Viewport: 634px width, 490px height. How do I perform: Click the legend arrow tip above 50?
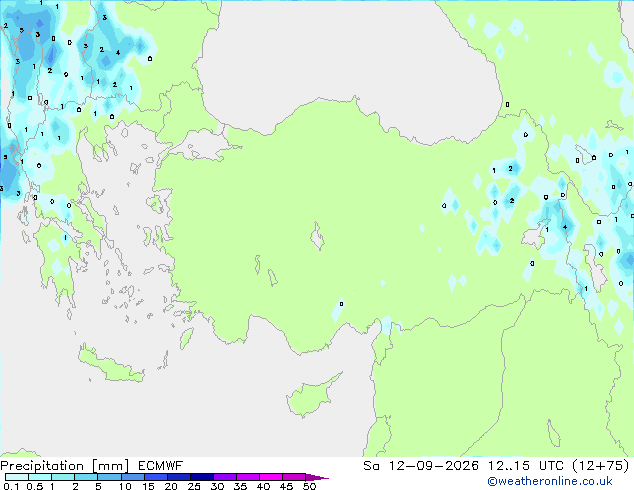317,477
